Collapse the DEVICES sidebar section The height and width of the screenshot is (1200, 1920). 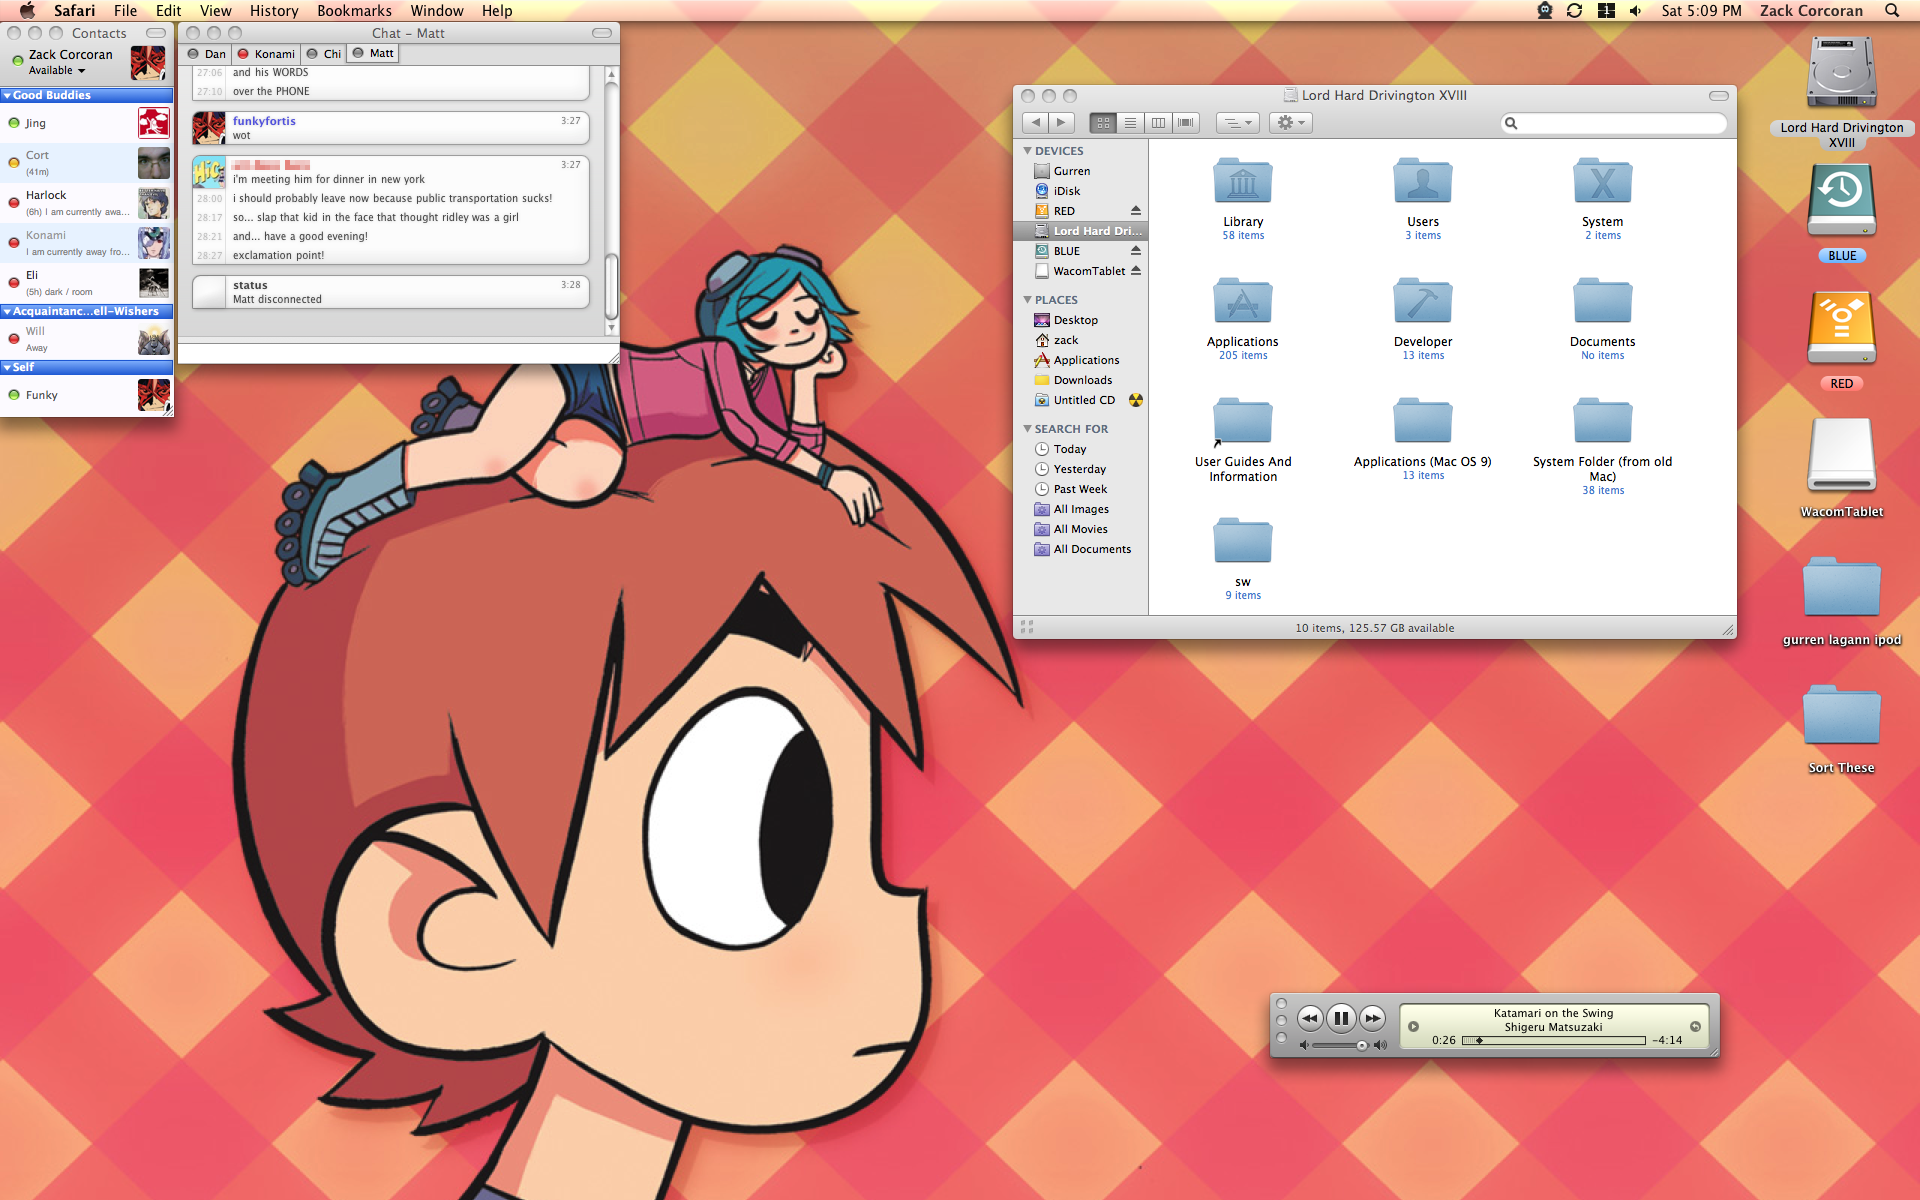coord(1027,151)
